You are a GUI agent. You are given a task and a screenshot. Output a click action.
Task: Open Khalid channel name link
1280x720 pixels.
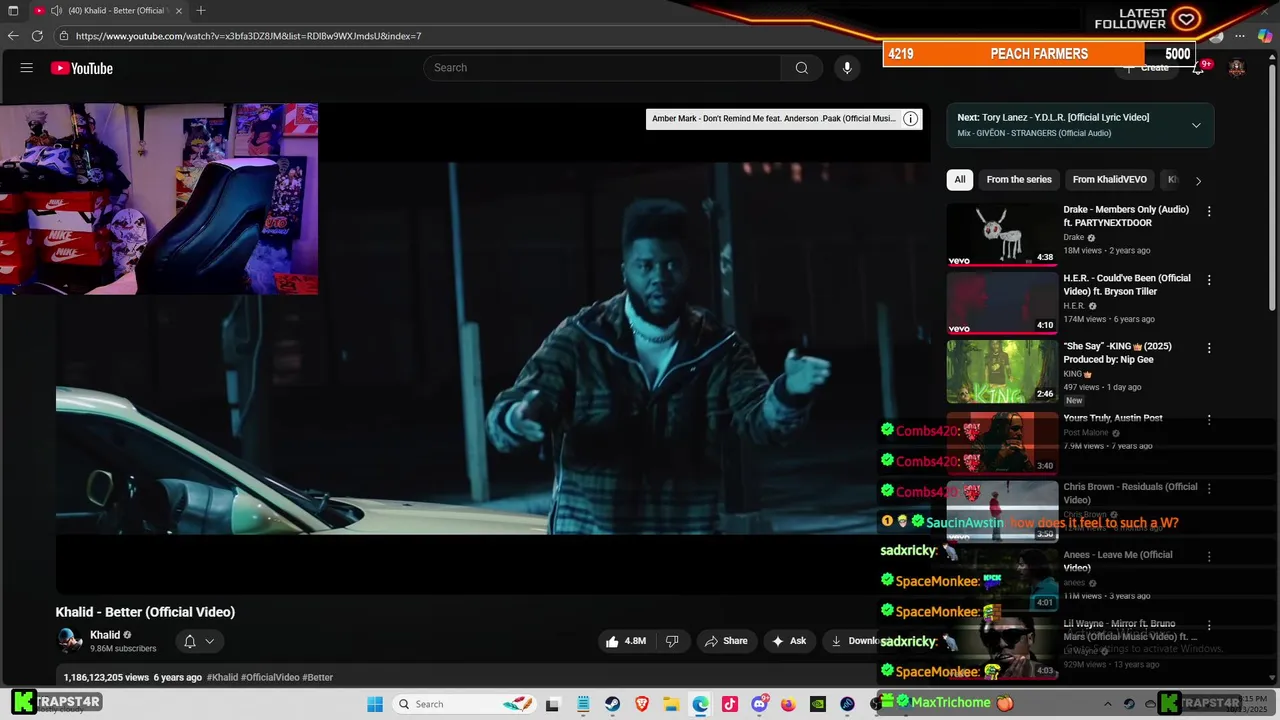tap(105, 635)
